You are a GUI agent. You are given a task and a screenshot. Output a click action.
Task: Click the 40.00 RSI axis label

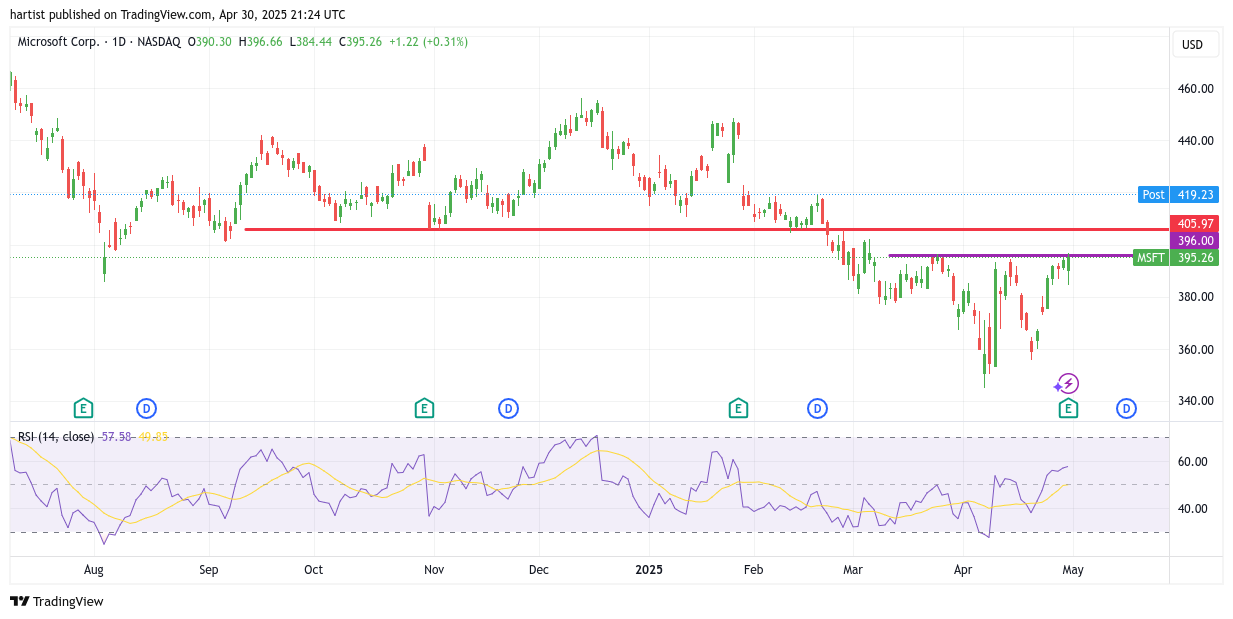(x=1193, y=509)
